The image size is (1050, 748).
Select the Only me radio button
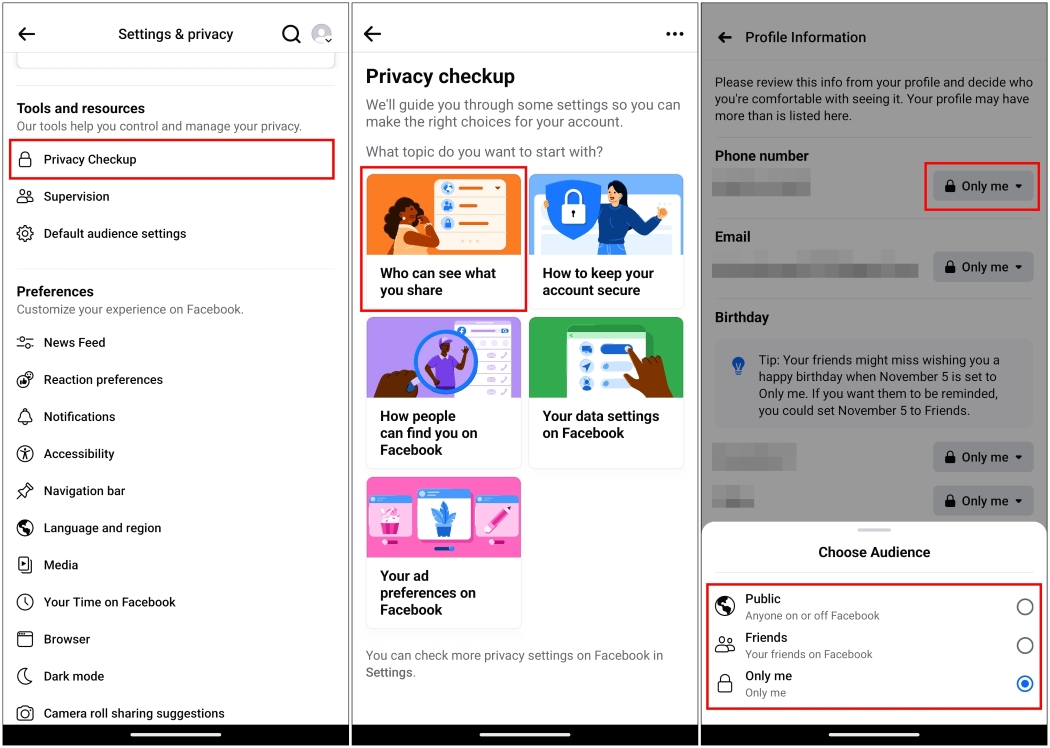1024,684
